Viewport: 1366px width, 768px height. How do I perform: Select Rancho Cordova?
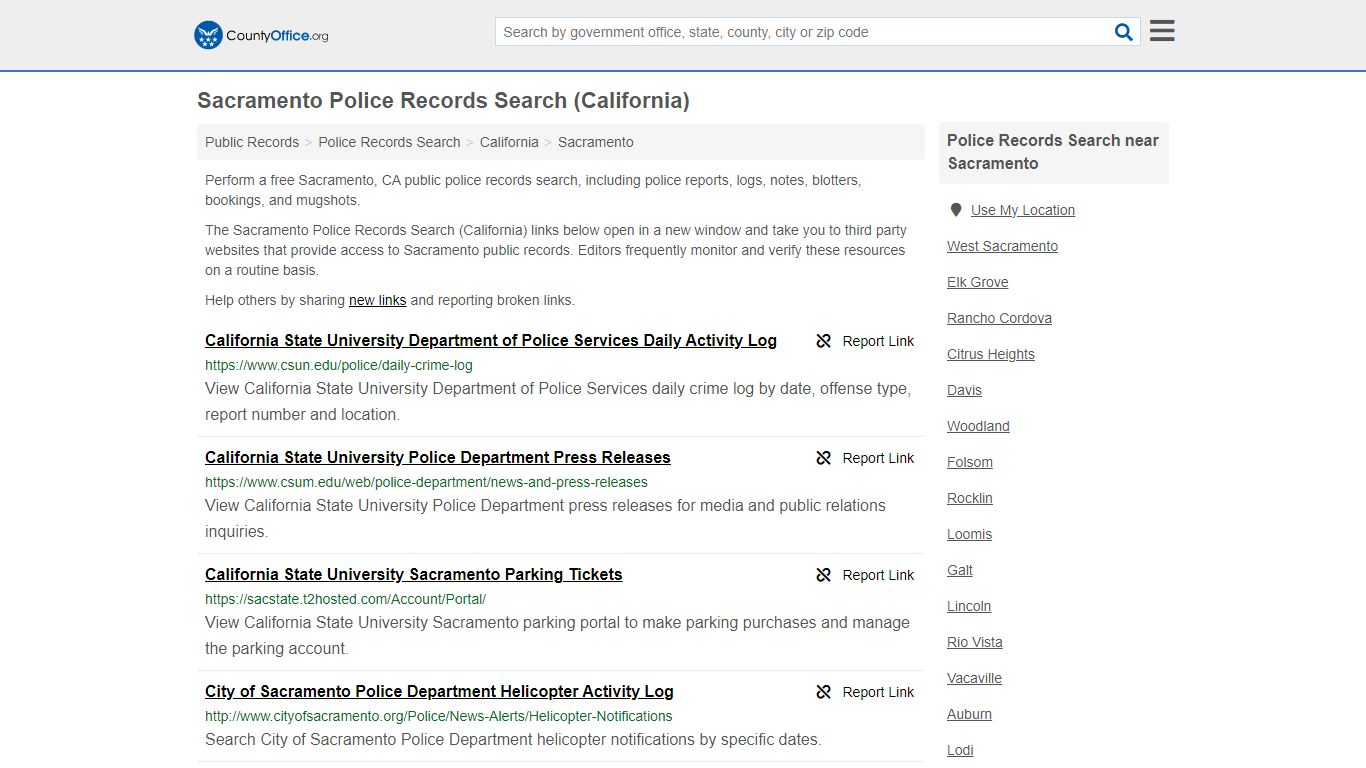[x=999, y=318]
